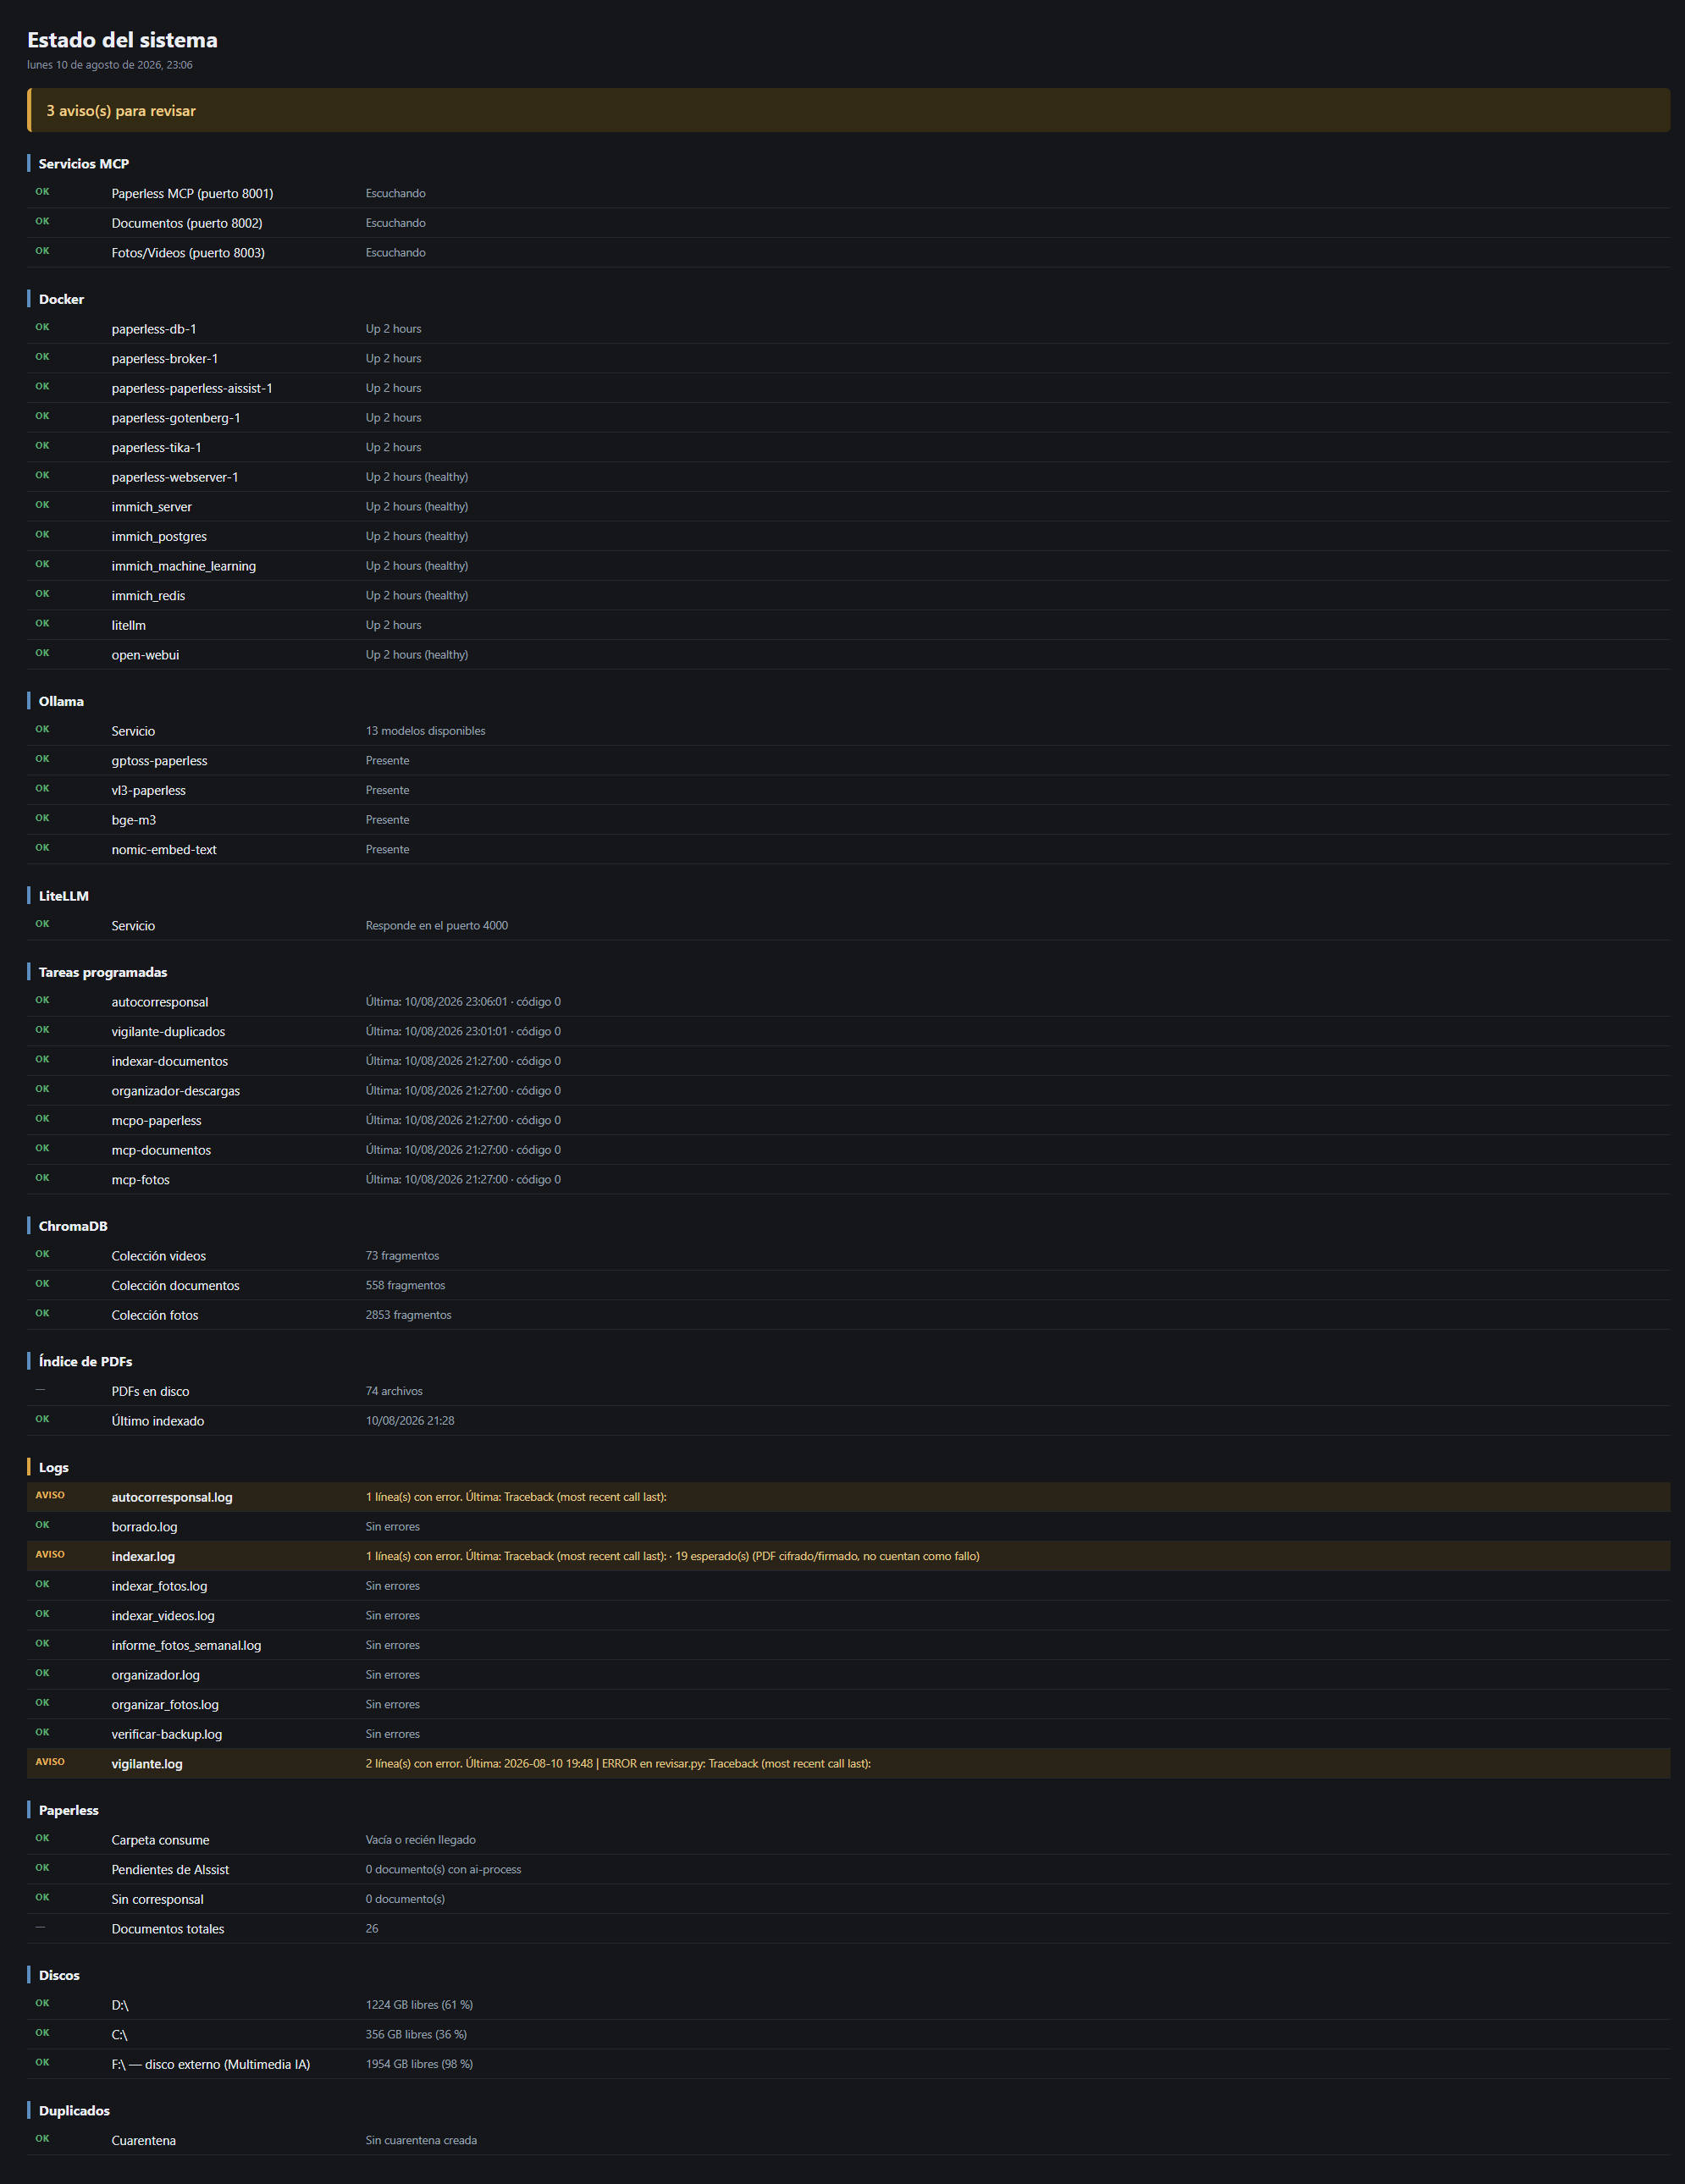Image resolution: width=1685 pixels, height=2184 pixels.
Task: Click "356 GB libres (36 %)" disk value
Action: tap(416, 2035)
